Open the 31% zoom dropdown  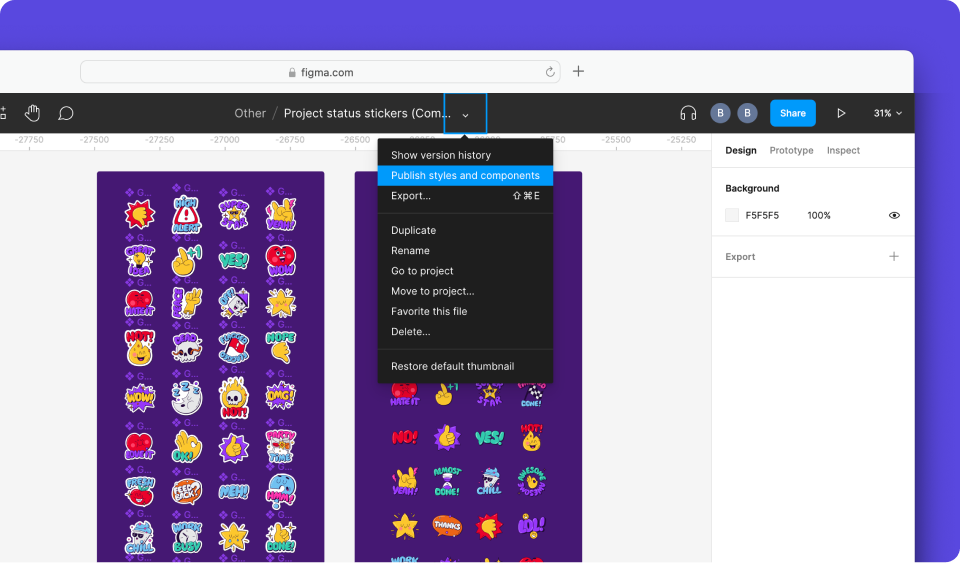(887, 113)
